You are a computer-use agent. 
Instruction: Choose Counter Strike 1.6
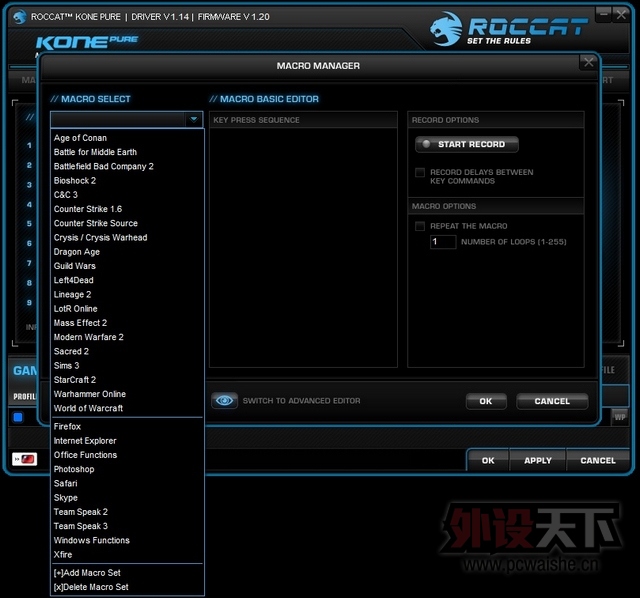[x=127, y=209]
